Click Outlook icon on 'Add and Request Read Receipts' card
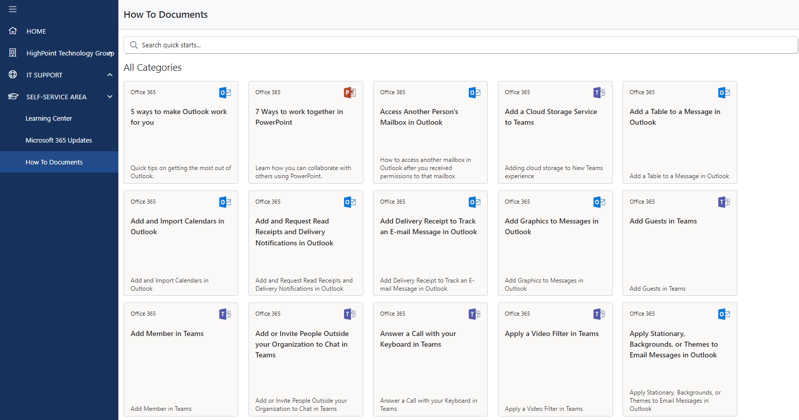Screen dimensions: 799x420 tap(350, 202)
